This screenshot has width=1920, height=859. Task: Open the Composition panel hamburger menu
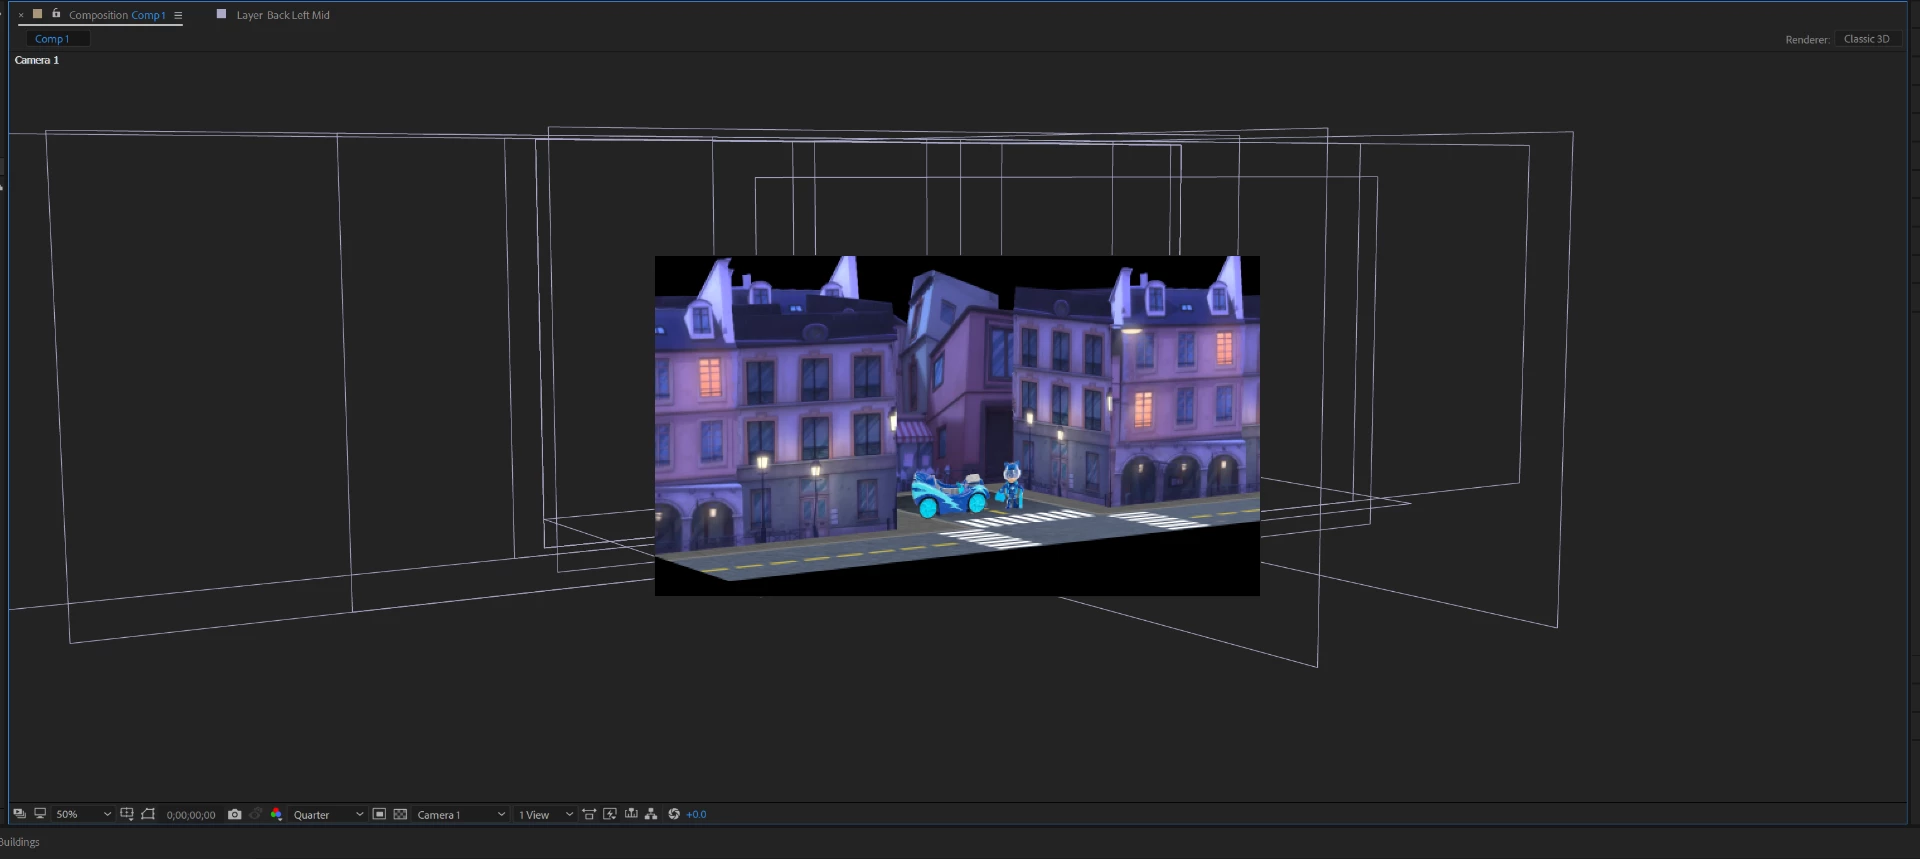(x=178, y=15)
